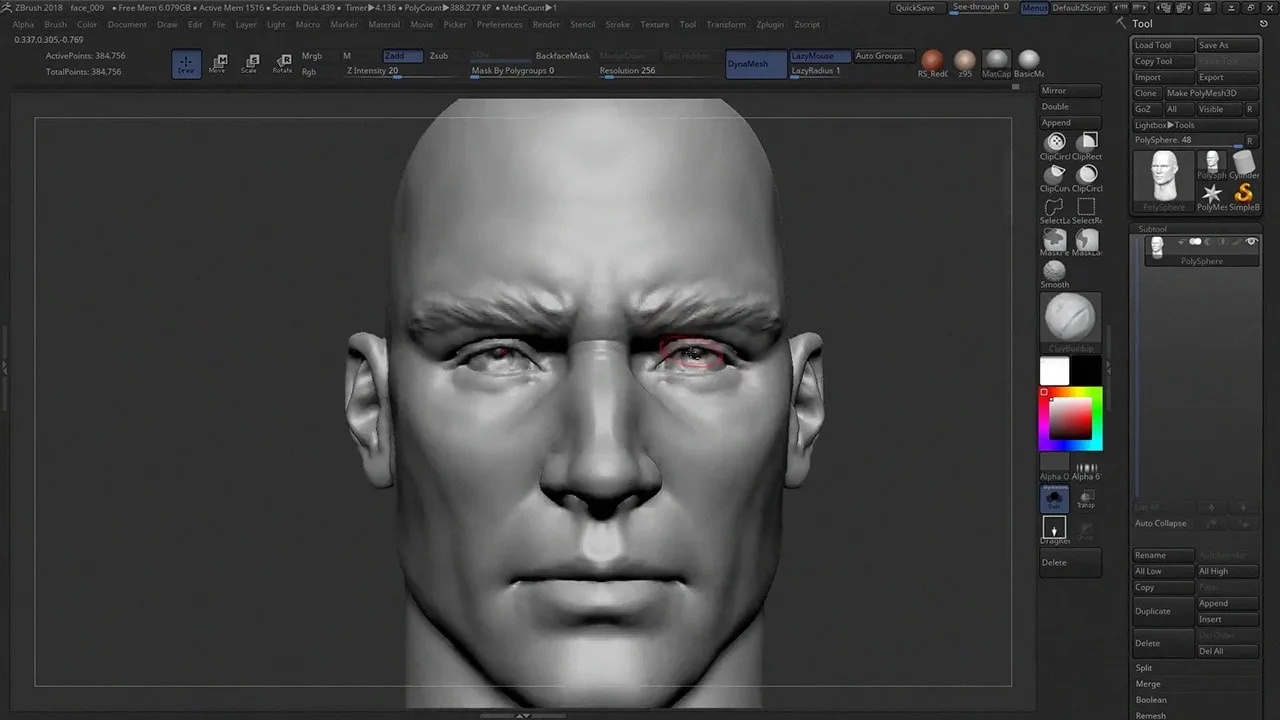Image resolution: width=1280 pixels, height=720 pixels.
Task: Open the DragRect stroke selector
Action: coord(1055,530)
